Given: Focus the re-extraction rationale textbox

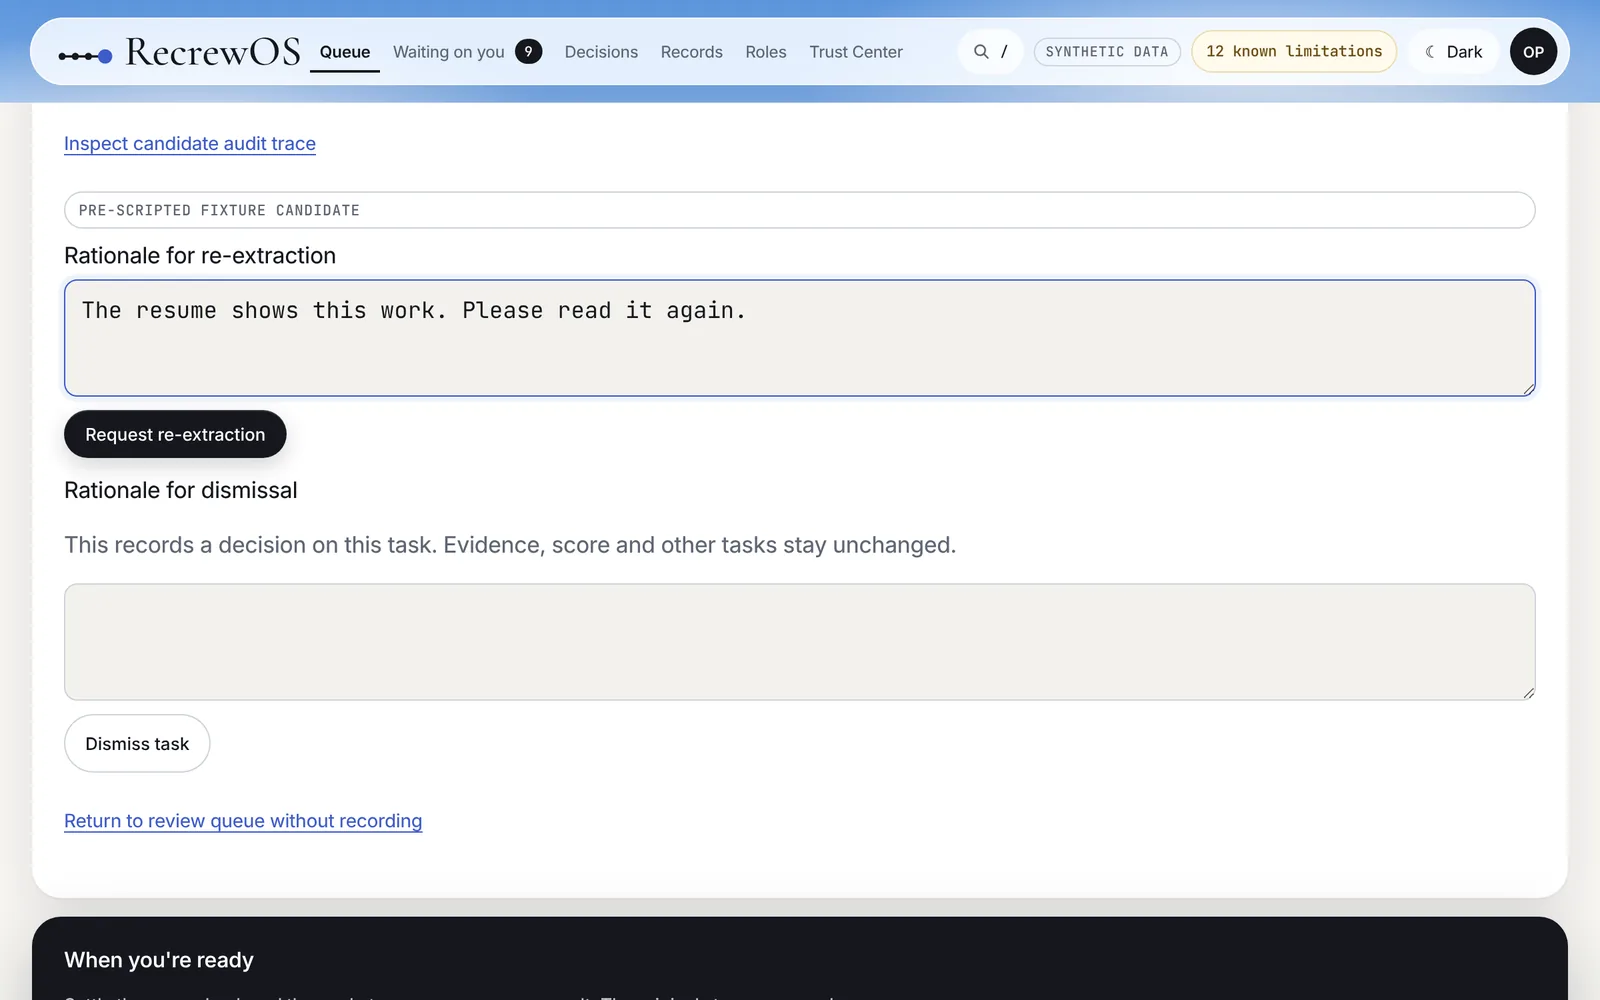Looking at the screenshot, I should [800, 338].
